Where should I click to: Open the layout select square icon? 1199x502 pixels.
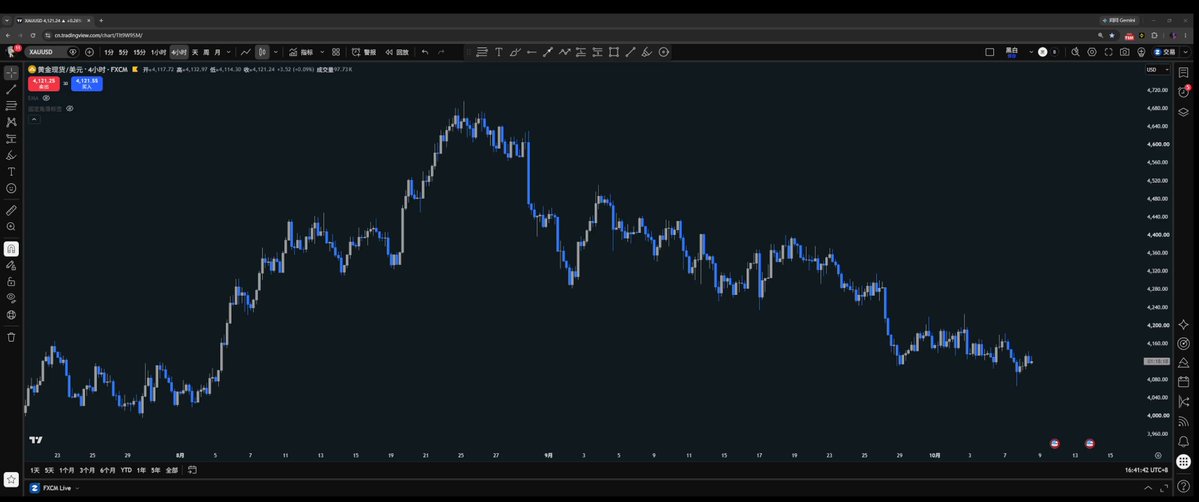pyautogui.click(x=989, y=52)
